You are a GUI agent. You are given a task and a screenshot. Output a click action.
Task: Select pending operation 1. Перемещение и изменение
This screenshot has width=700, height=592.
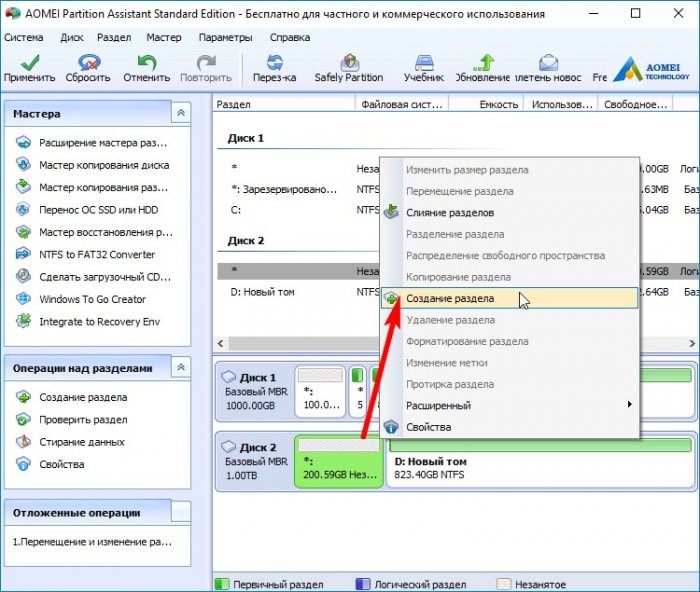92,542
